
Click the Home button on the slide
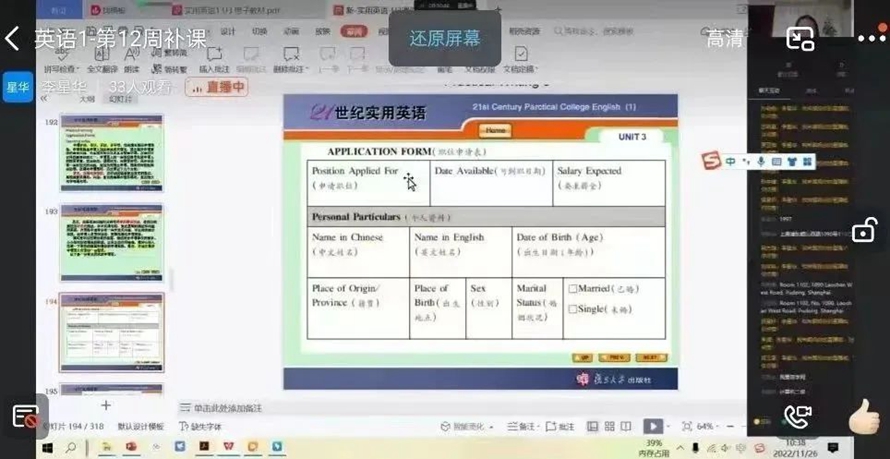click(x=494, y=131)
